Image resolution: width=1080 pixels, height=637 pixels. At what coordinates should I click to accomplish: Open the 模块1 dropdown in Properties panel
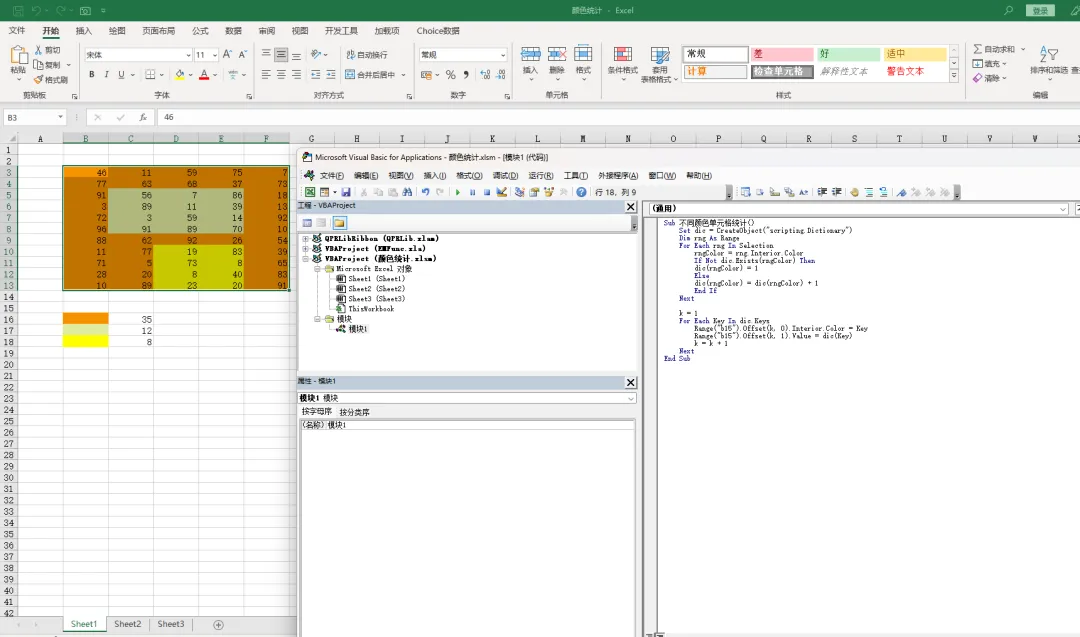pyautogui.click(x=630, y=398)
